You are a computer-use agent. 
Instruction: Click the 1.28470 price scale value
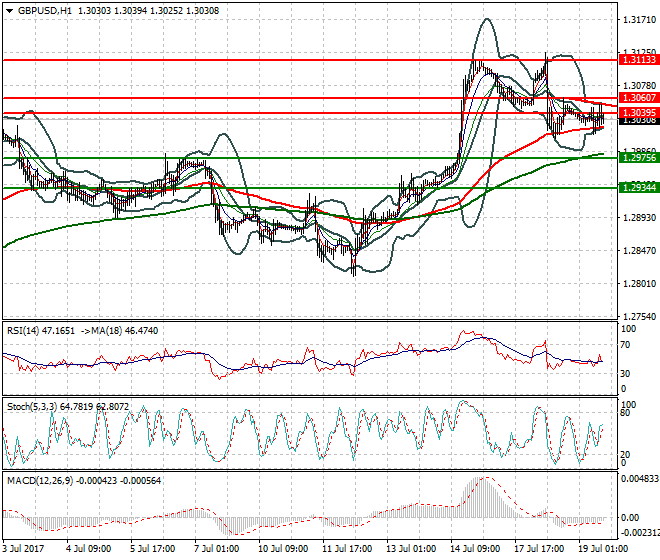[x=639, y=251]
